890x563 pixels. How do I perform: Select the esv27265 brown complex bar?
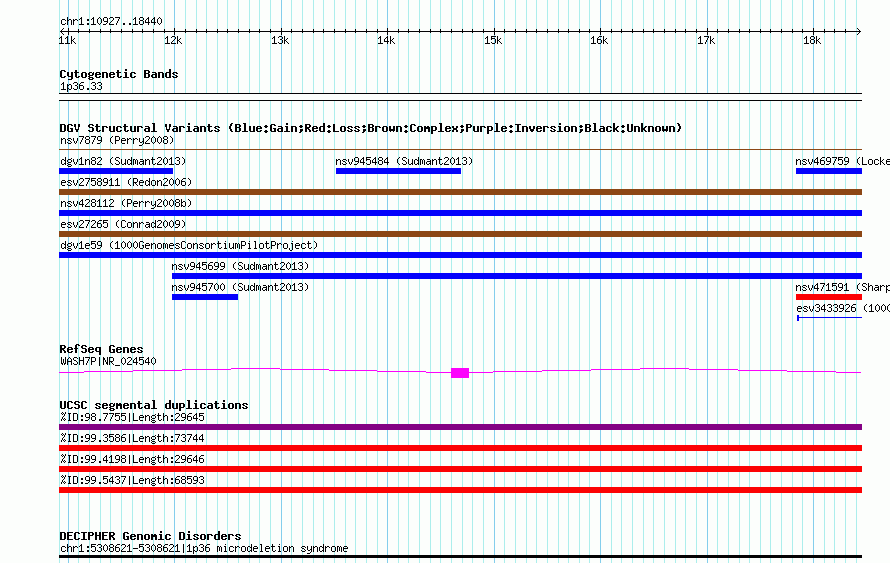[x=460, y=234]
